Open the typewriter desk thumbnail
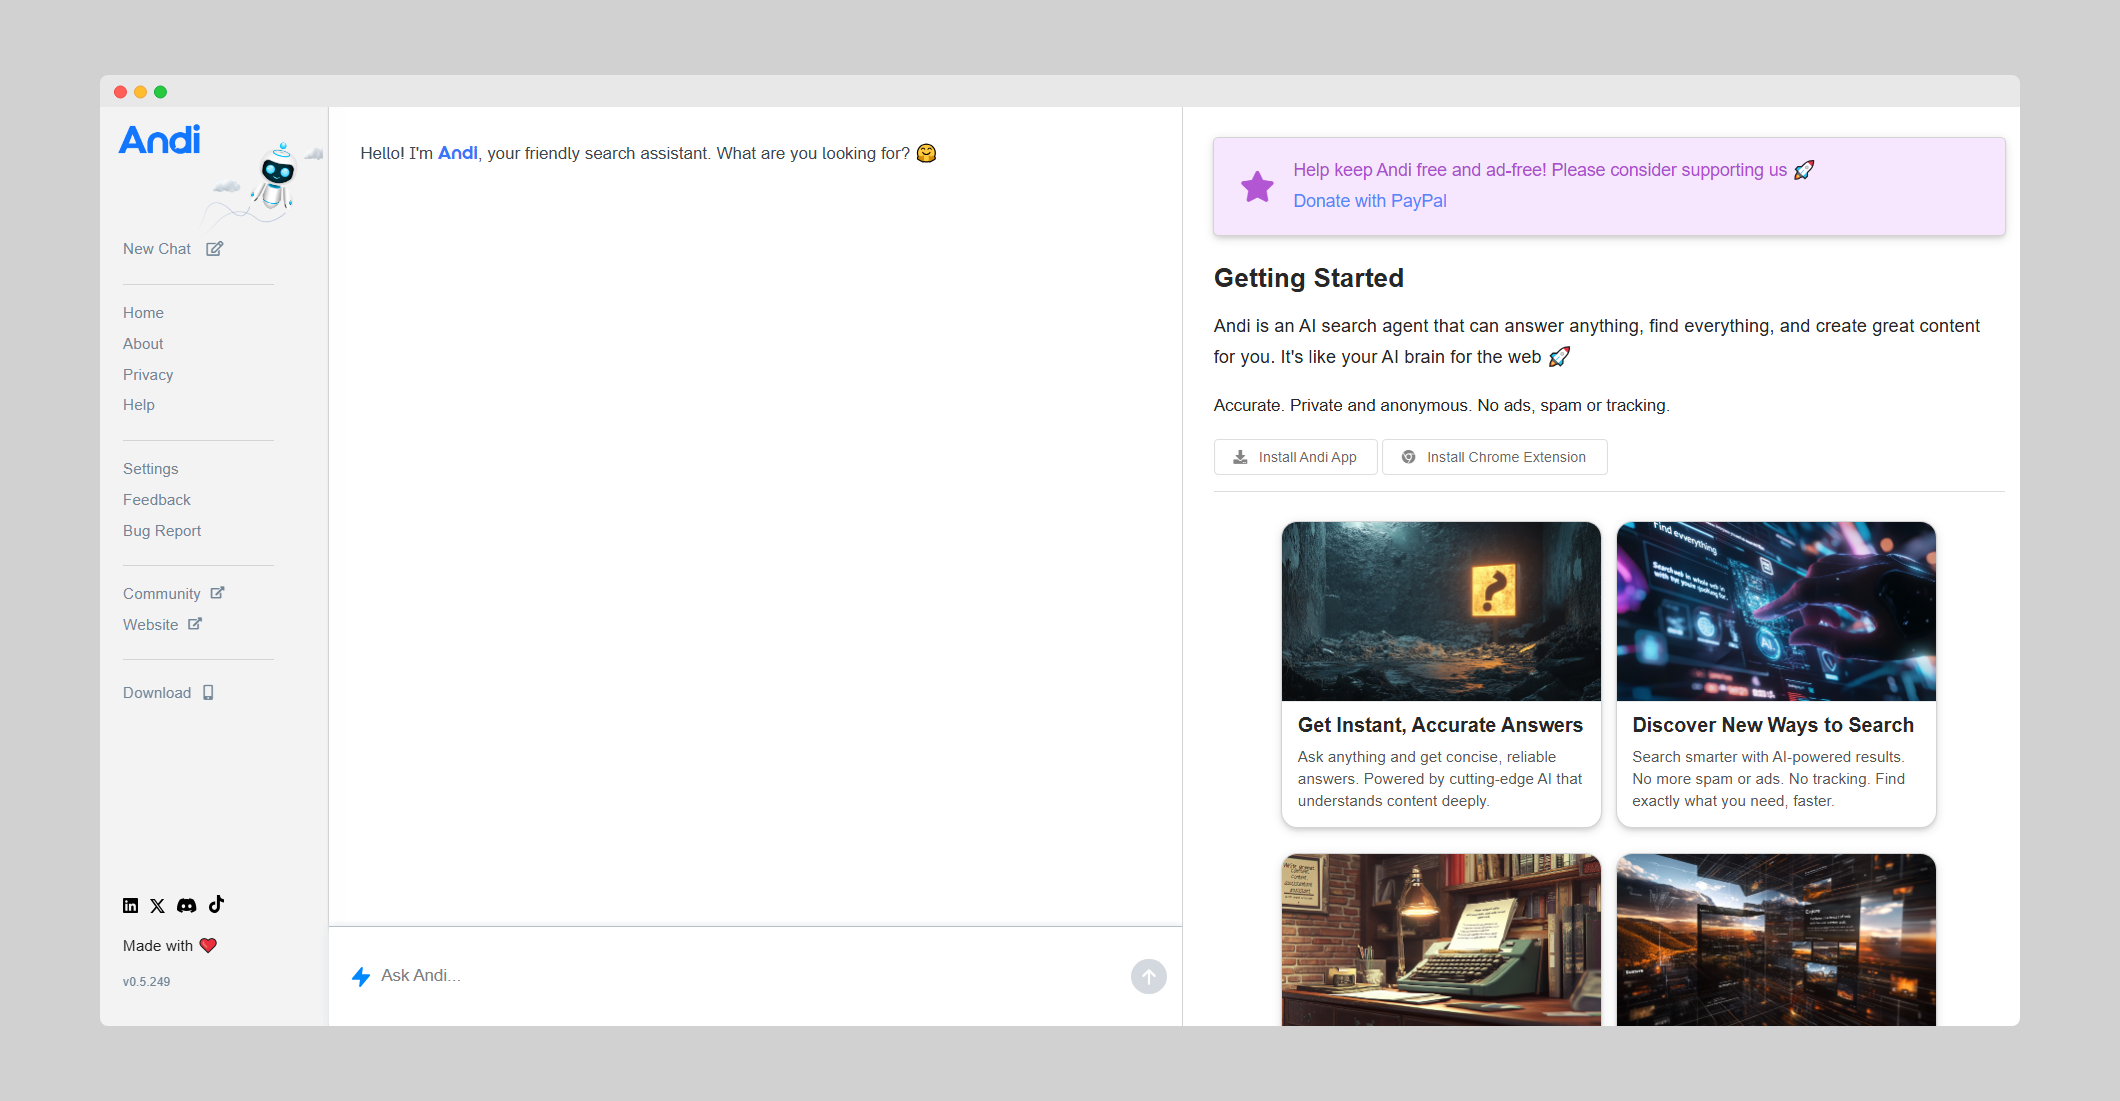 point(1441,940)
